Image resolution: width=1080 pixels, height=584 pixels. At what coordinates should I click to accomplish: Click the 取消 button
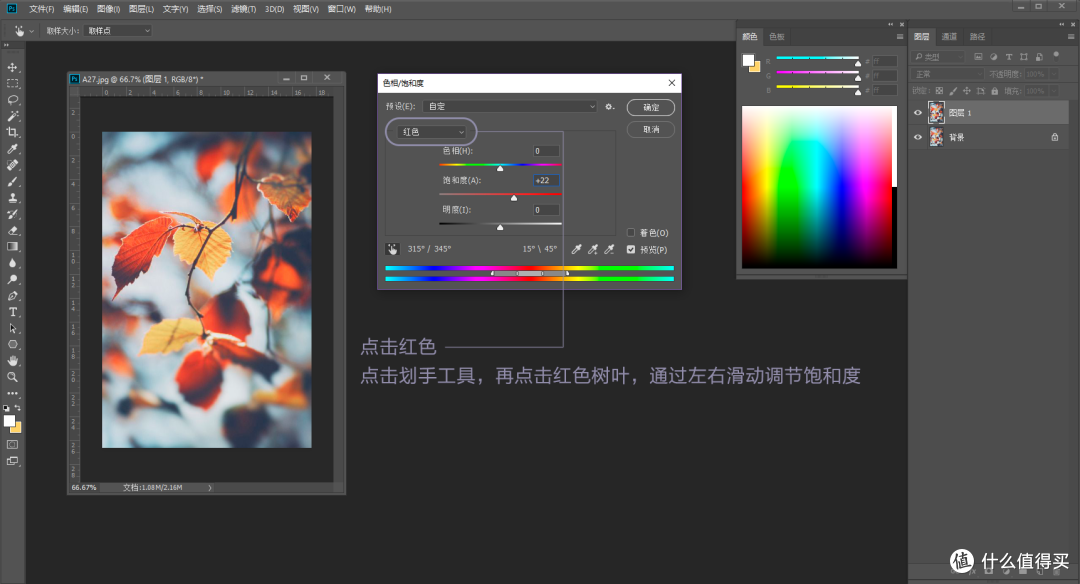coord(650,129)
